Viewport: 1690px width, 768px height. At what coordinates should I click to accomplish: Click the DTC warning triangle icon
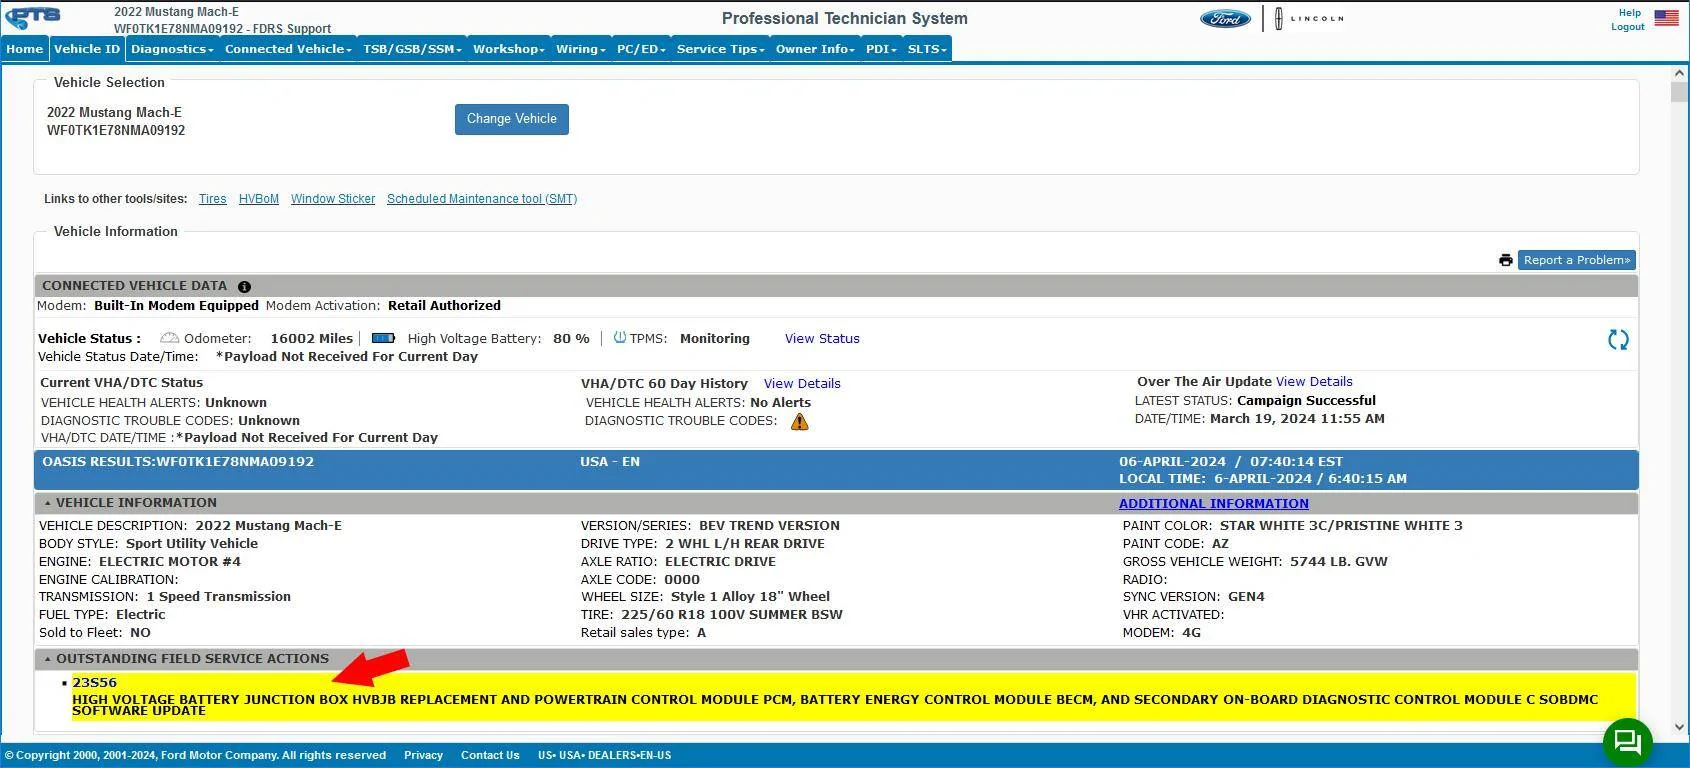coord(799,422)
